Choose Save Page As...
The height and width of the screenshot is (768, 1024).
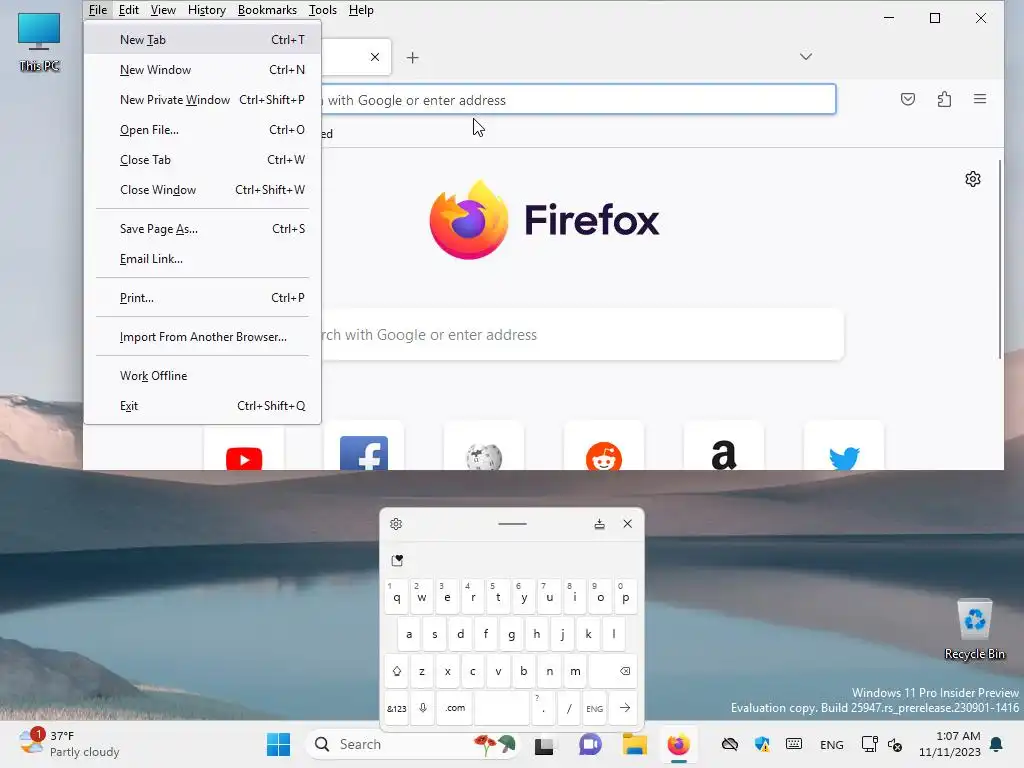pos(202,229)
